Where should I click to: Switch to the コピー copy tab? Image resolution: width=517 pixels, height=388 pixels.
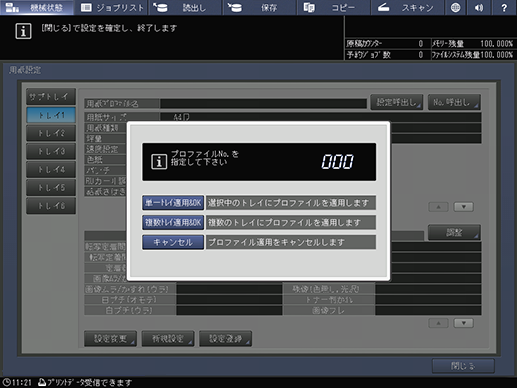[333, 7]
